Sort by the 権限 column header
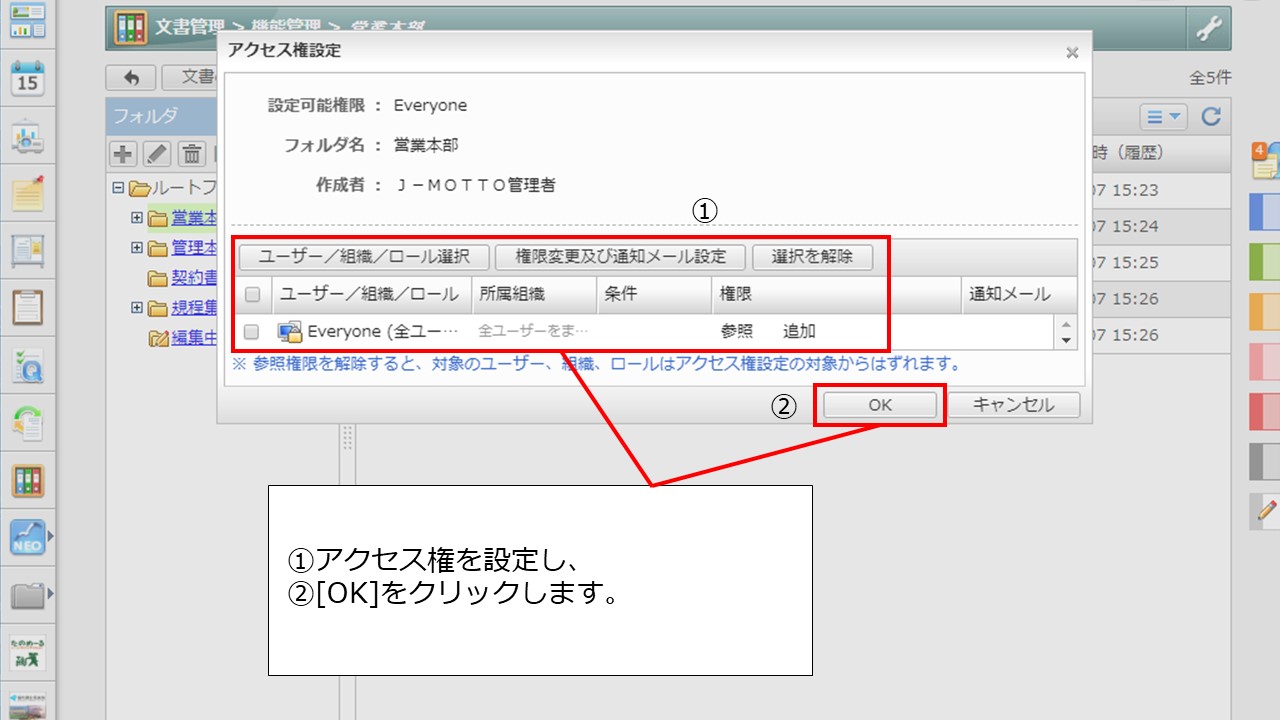 837,294
